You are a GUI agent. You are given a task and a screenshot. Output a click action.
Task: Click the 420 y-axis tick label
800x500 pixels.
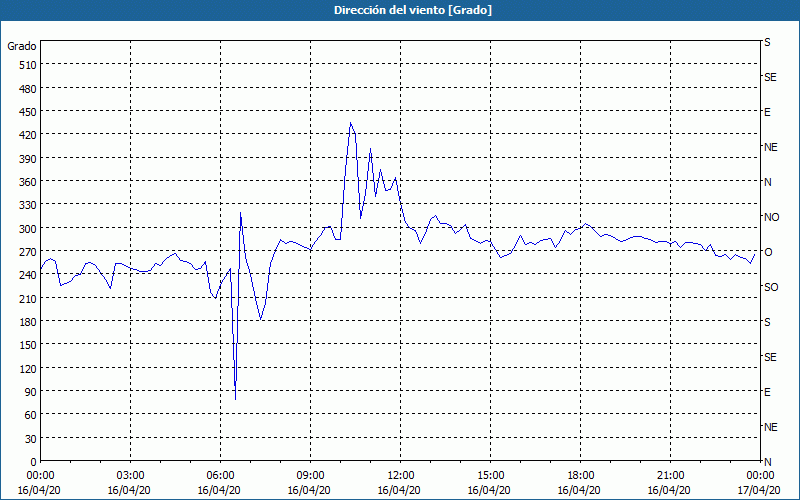click(29, 135)
